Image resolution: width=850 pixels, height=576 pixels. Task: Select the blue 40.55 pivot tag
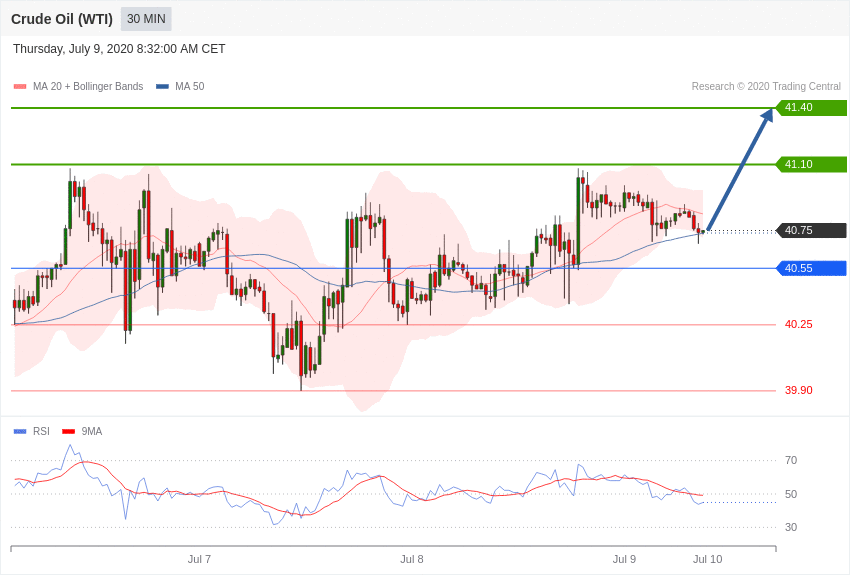click(811, 268)
